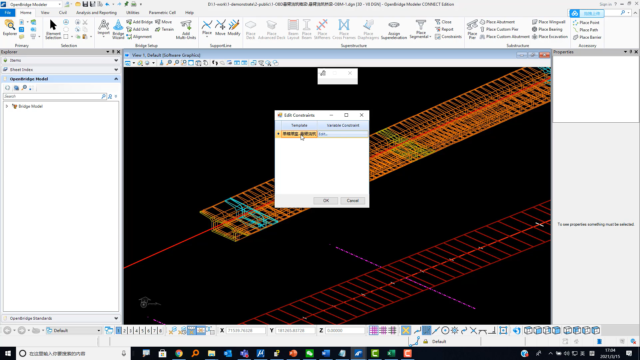This screenshot has width=640, height=360.
Task: Click the Variable Constraint column header
Action: click(343, 125)
